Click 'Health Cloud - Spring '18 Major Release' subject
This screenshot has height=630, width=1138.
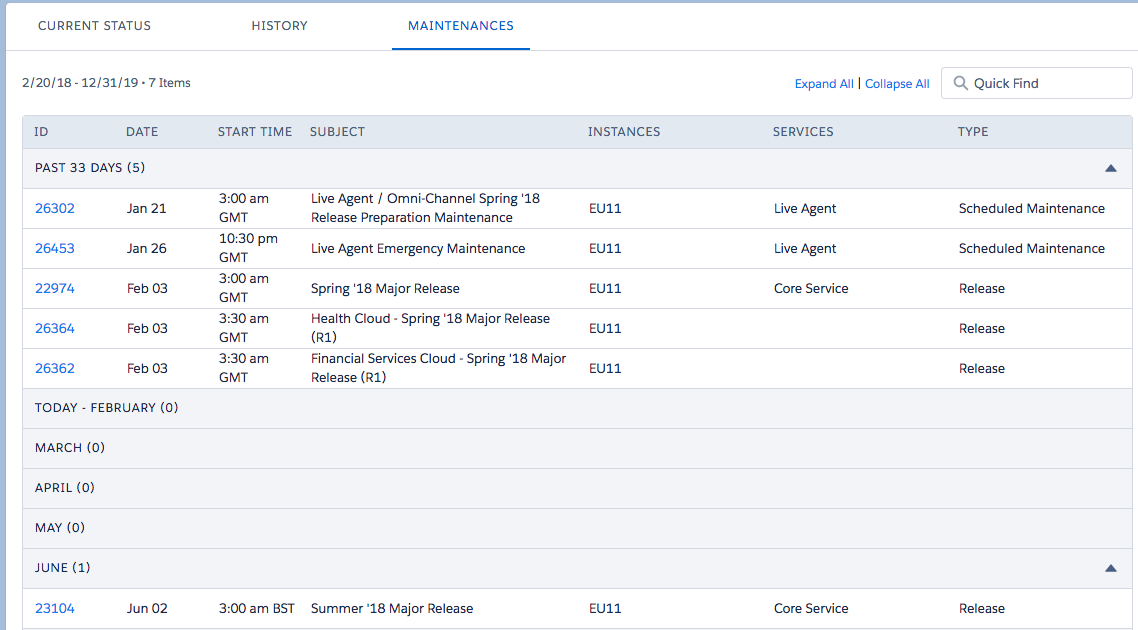[x=430, y=328]
